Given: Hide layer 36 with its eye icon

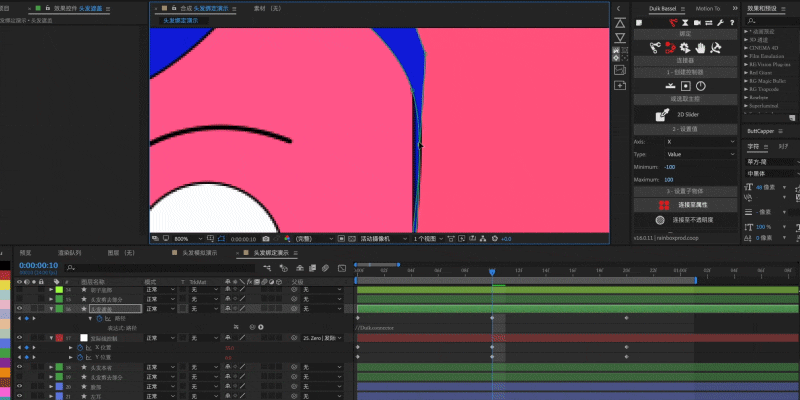Looking at the screenshot, I should click(19, 309).
